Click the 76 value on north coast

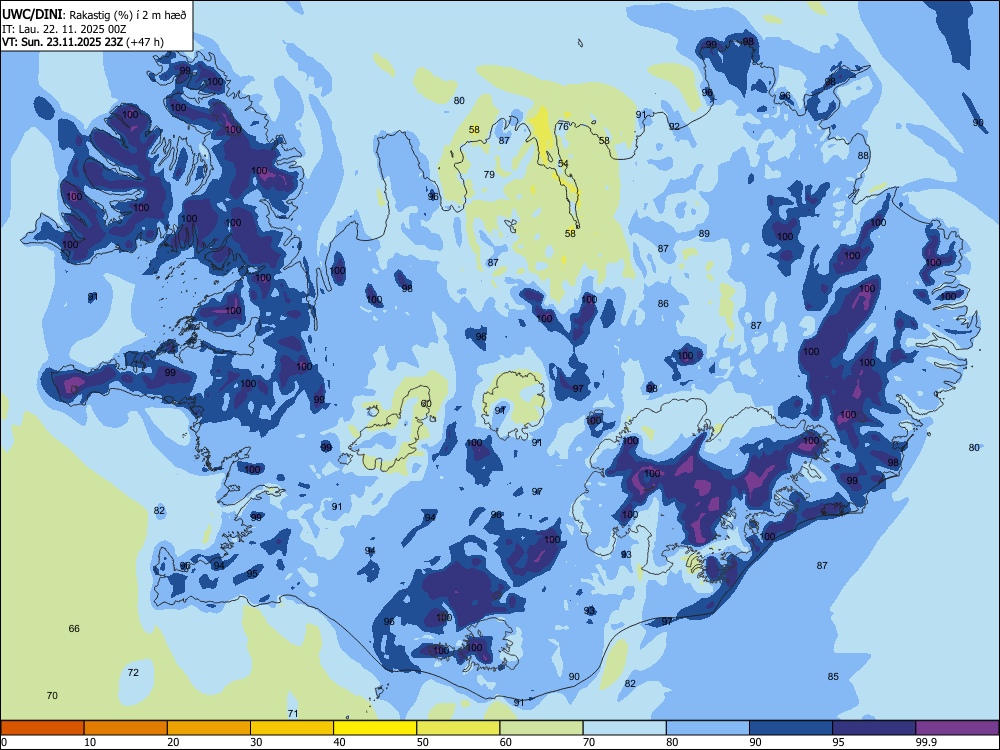click(x=563, y=126)
